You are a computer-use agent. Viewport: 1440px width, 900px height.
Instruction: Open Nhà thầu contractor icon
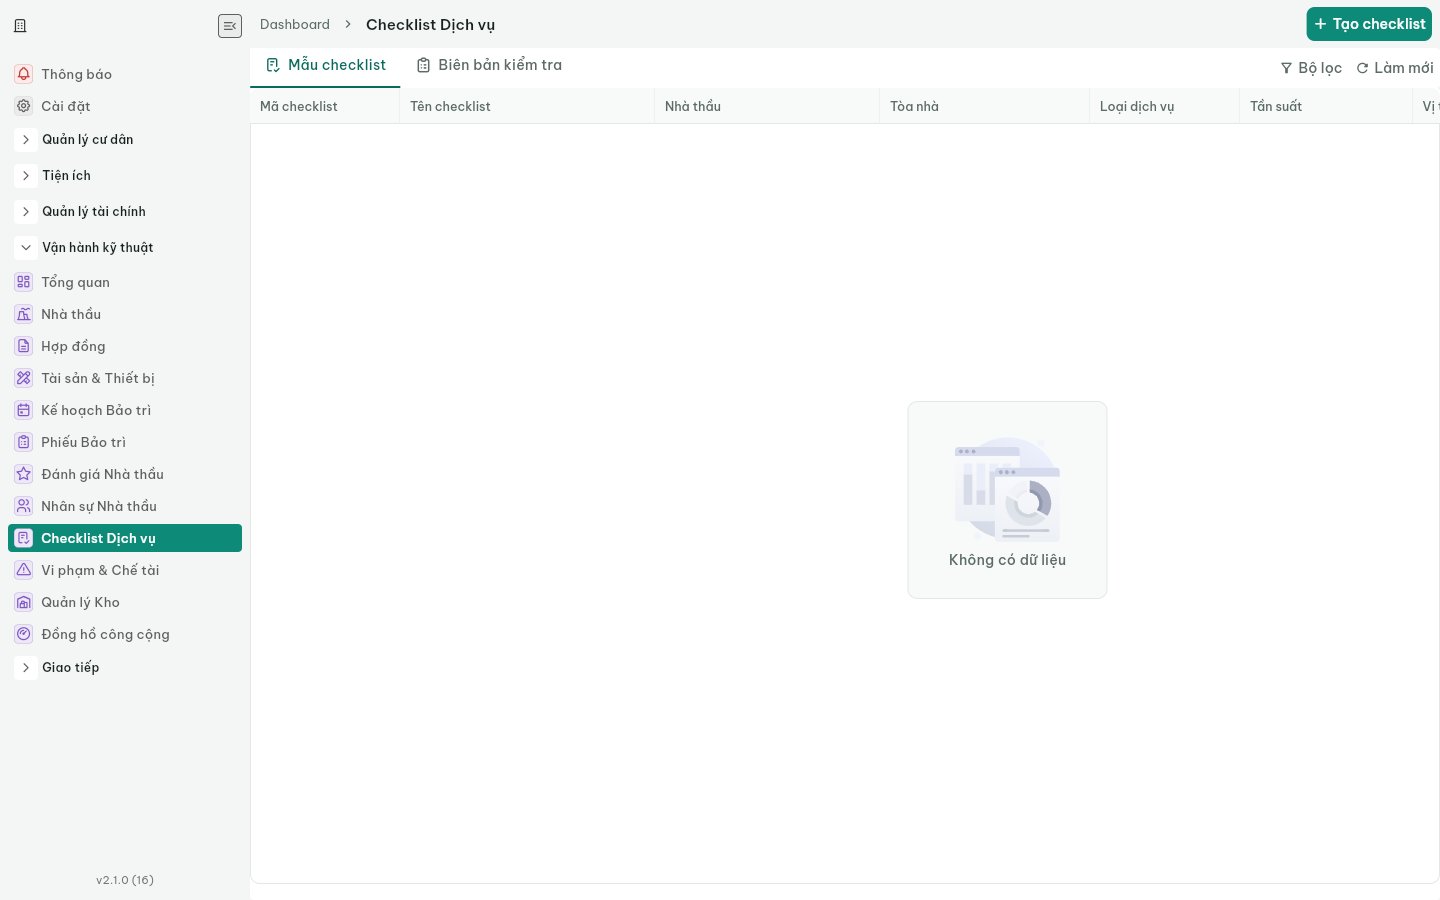[24, 314]
